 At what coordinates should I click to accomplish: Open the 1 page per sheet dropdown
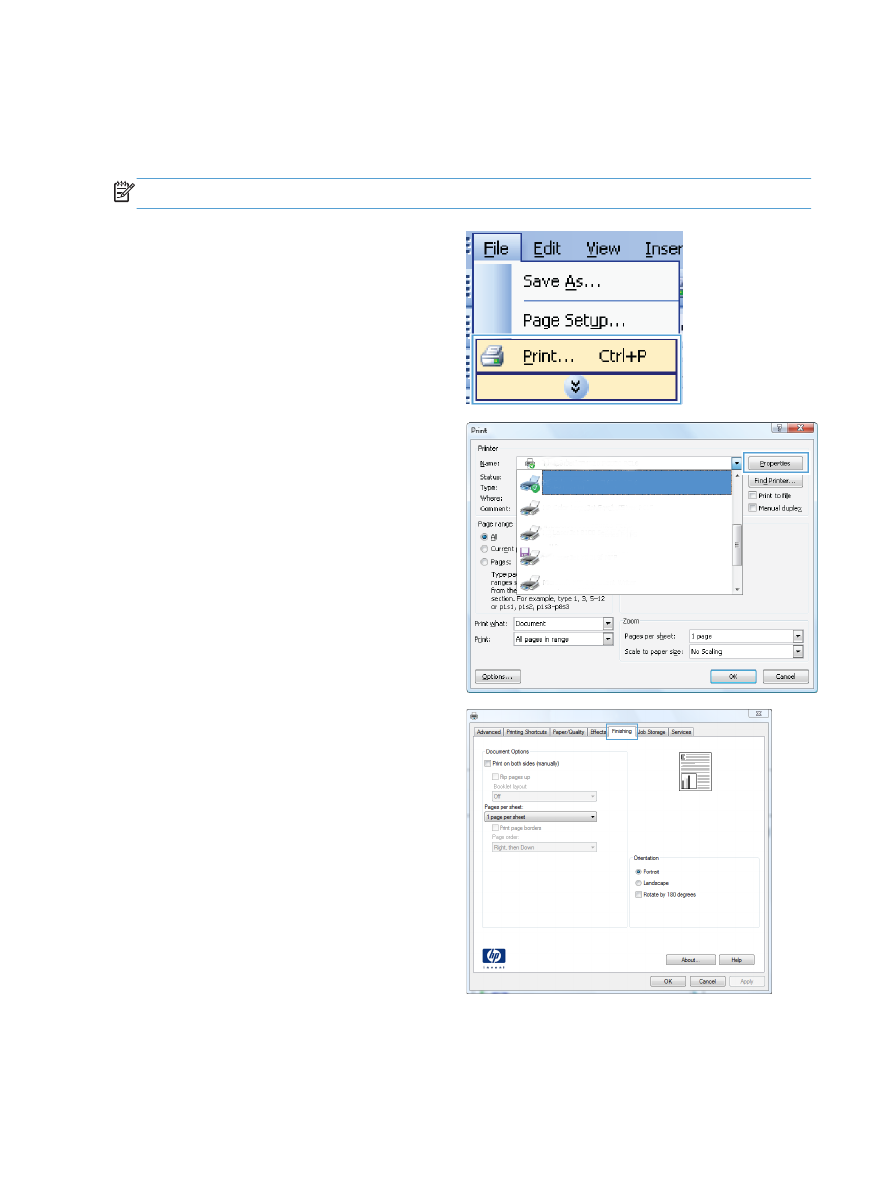pyautogui.click(x=541, y=817)
